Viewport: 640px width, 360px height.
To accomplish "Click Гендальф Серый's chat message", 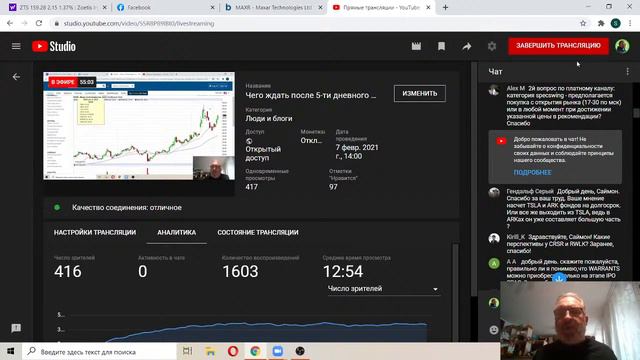I will pos(563,209).
